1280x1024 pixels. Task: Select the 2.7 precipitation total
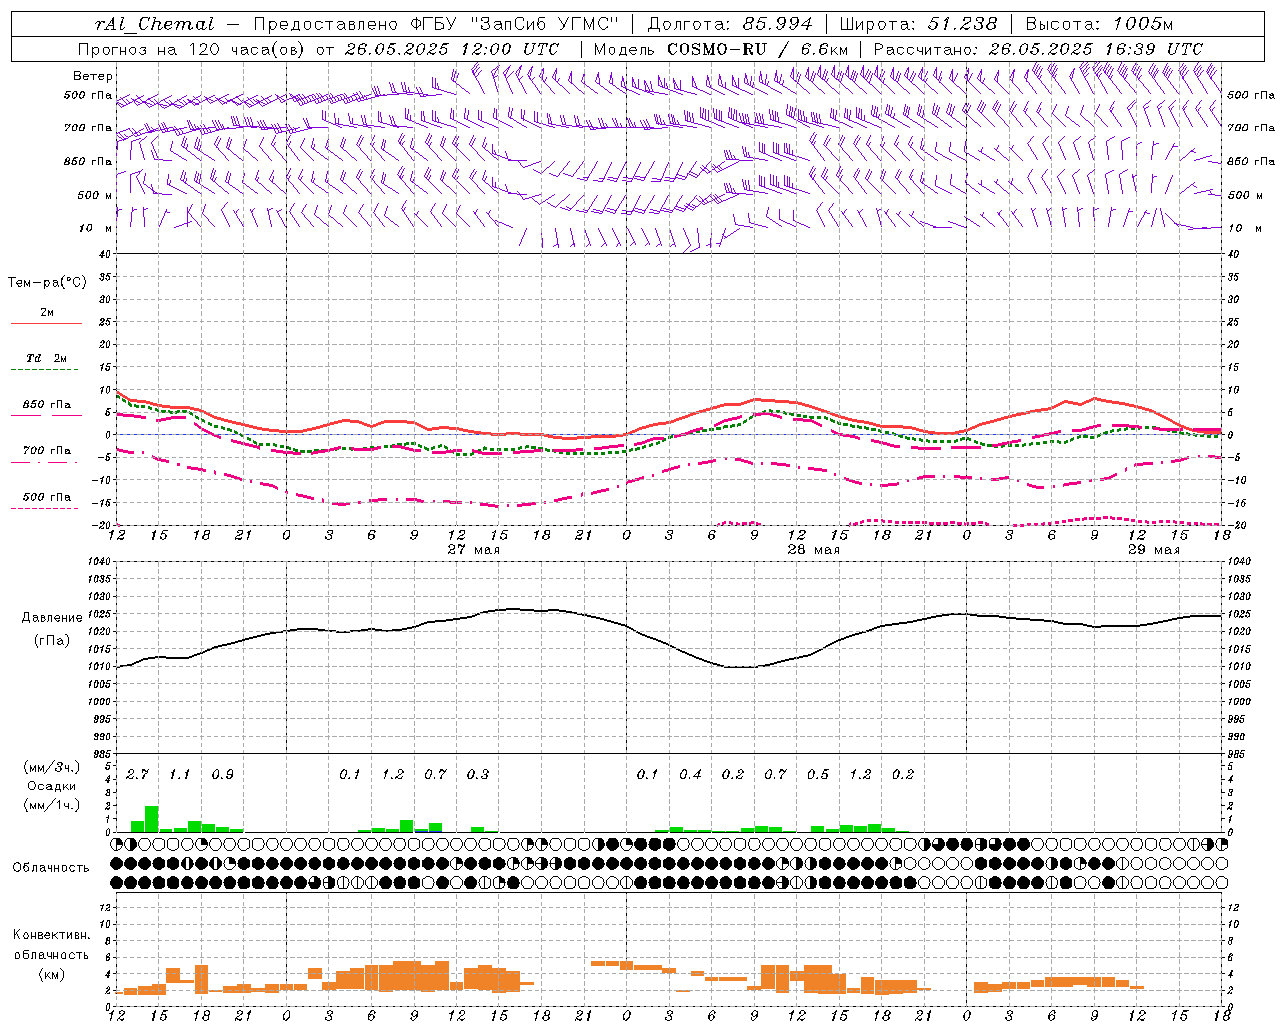[x=137, y=774]
